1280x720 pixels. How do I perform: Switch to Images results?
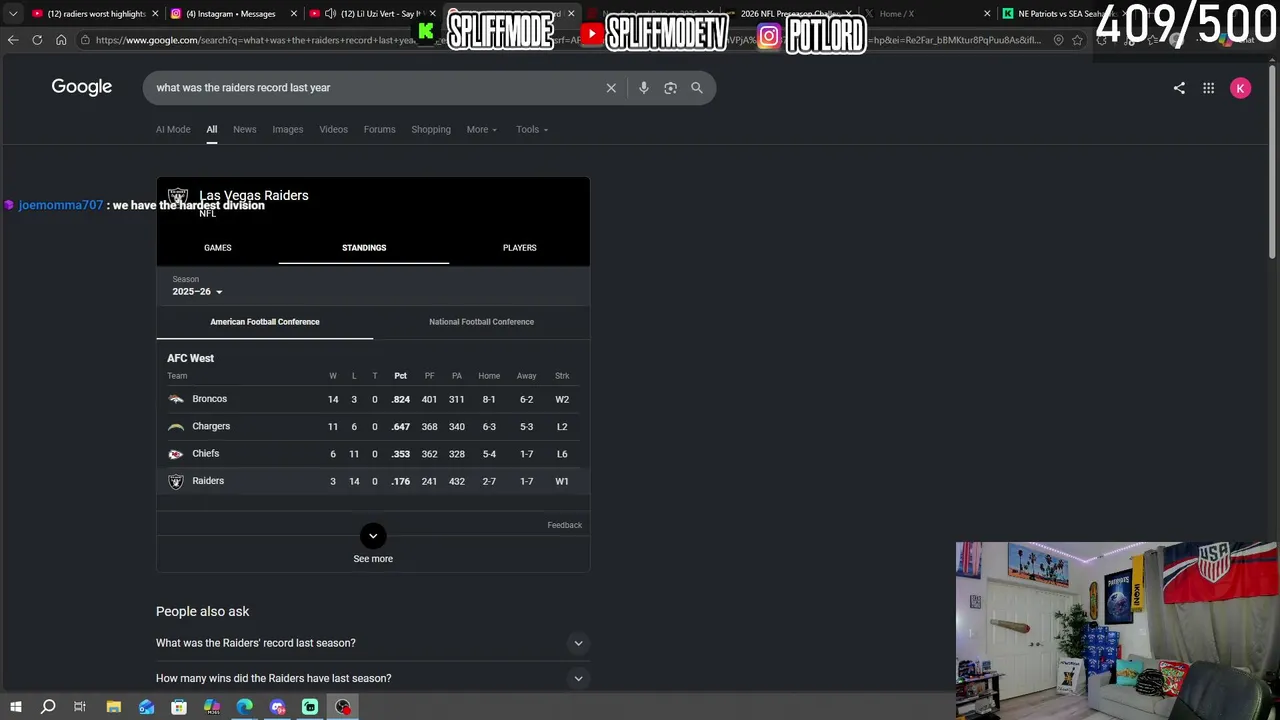click(288, 129)
